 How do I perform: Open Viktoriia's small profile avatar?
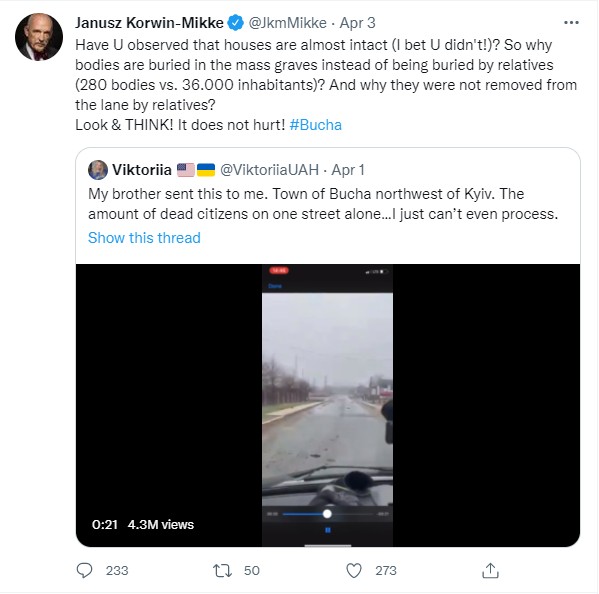click(98, 170)
